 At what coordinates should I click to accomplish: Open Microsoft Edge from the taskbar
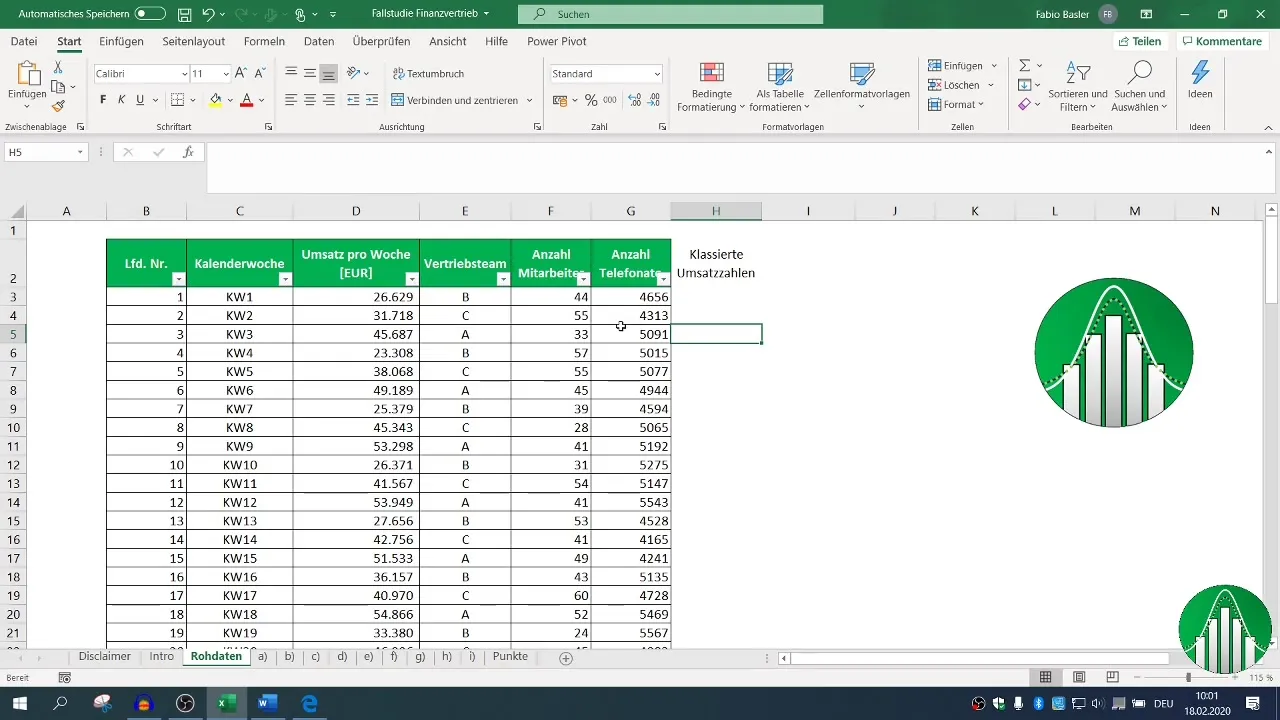click(309, 703)
